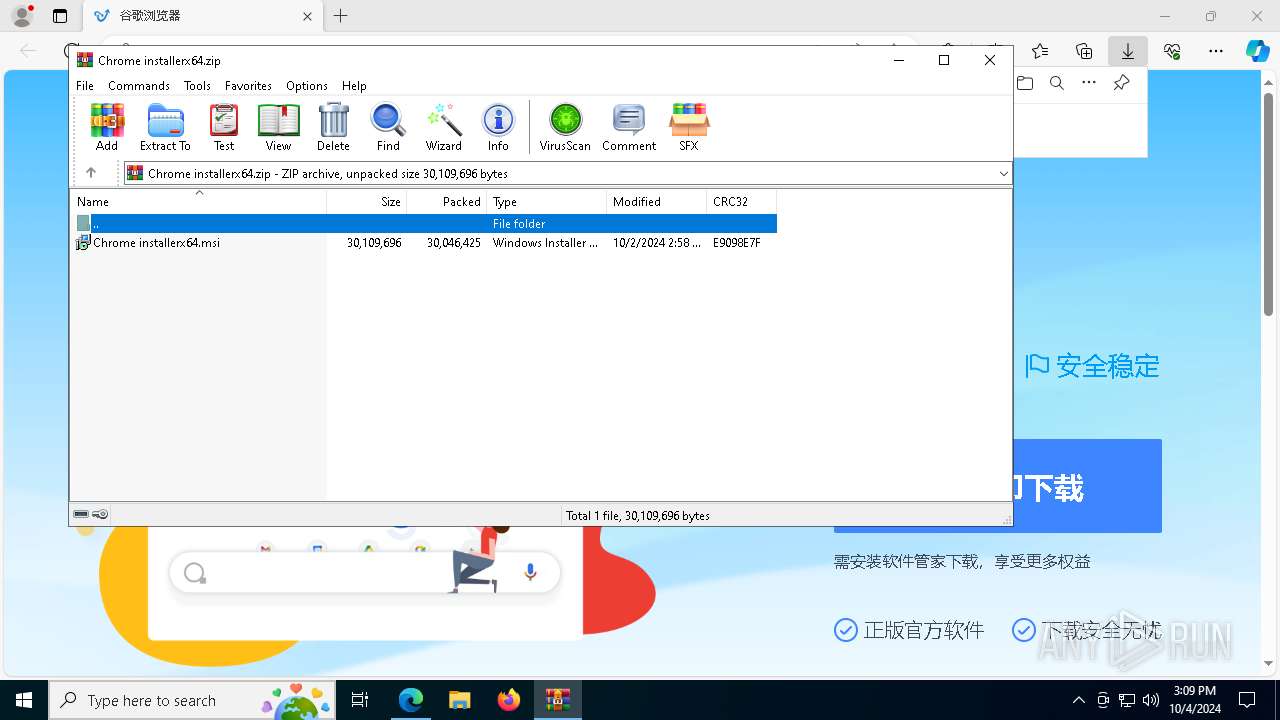Image resolution: width=1280 pixels, height=720 pixels.
Task: Show archive Info
Action: point(498,127)
